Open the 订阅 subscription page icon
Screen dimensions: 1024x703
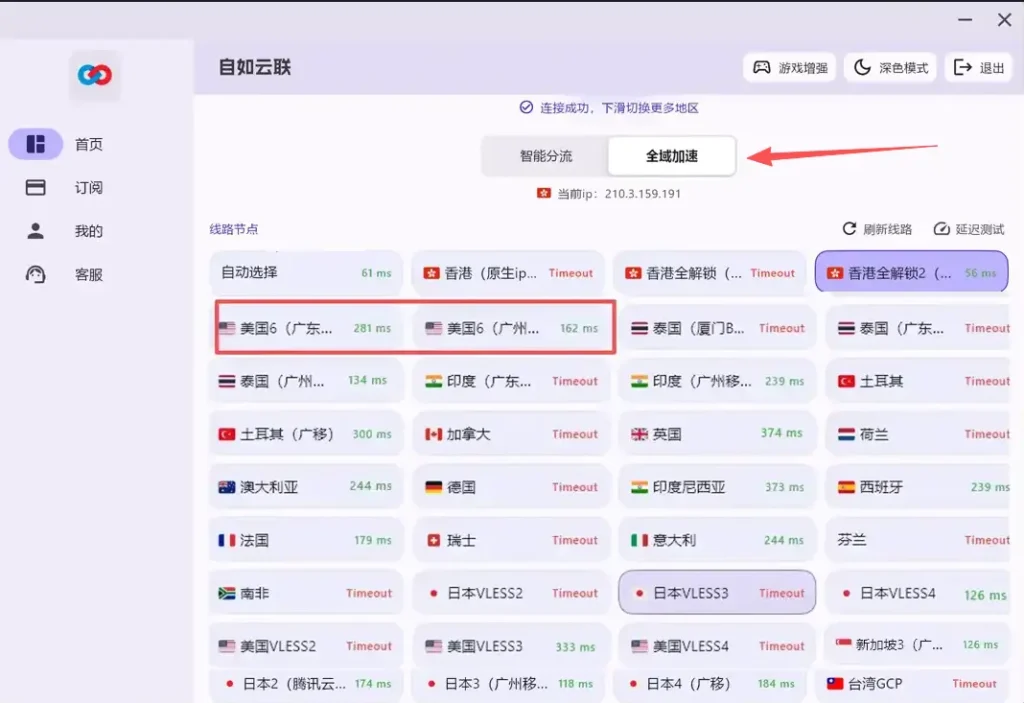(34, 187)
